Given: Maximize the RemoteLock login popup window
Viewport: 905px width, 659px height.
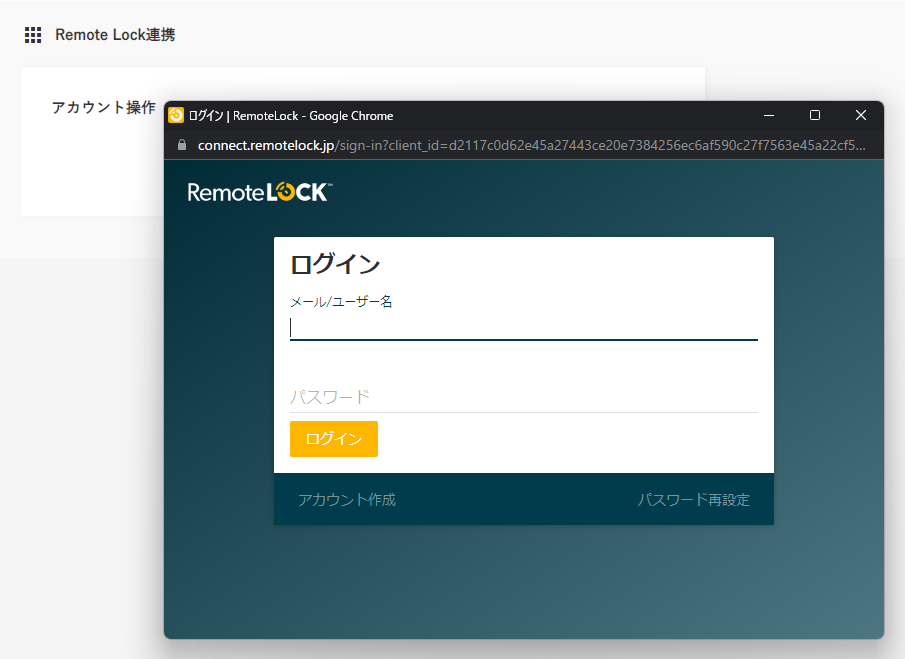Looking at the screenshot, I should pos(815,115).
